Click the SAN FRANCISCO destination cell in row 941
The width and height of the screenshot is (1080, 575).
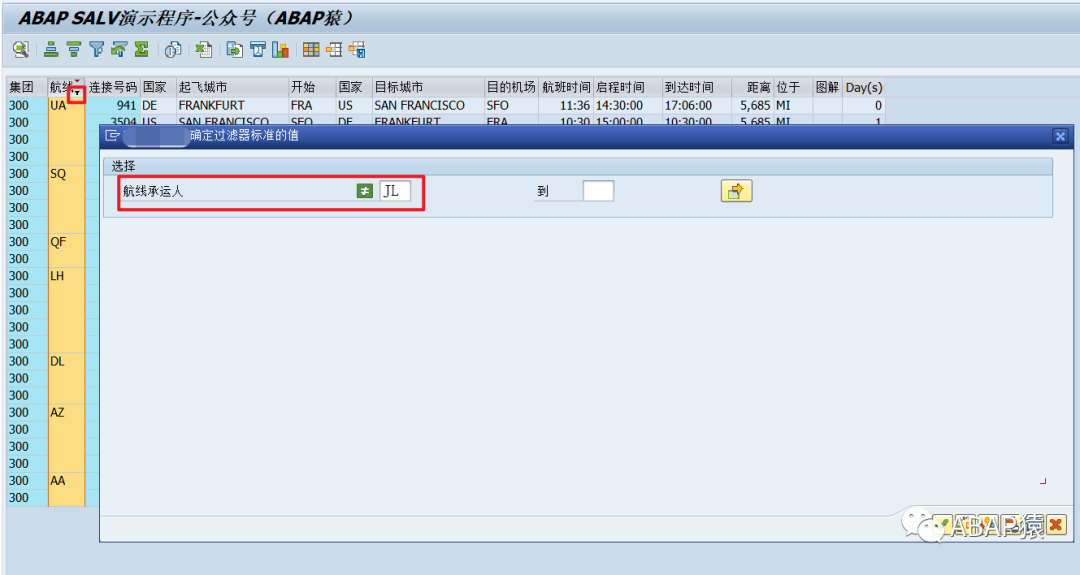coord(428,105)
